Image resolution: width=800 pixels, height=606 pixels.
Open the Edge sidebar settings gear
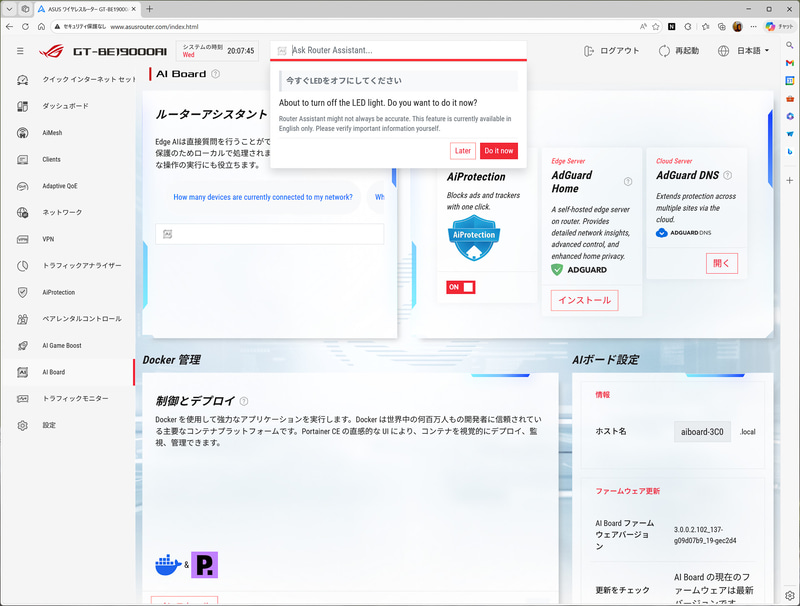[790, 595]
